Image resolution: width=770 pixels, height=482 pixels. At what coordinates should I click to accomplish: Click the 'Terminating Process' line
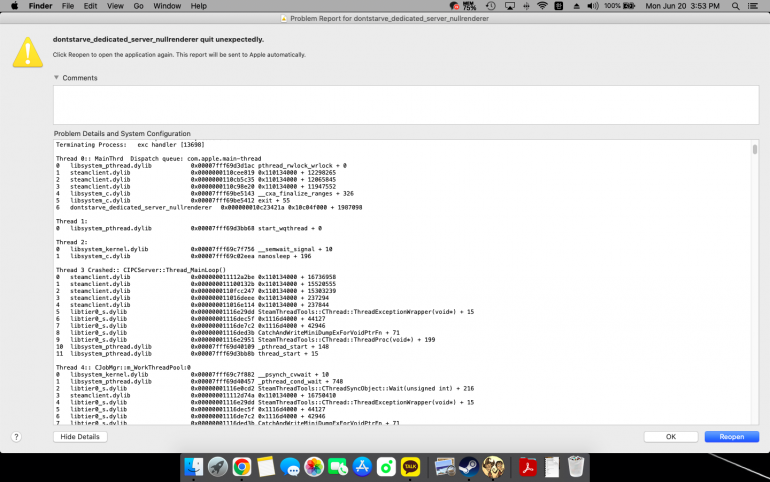(130, 144)
